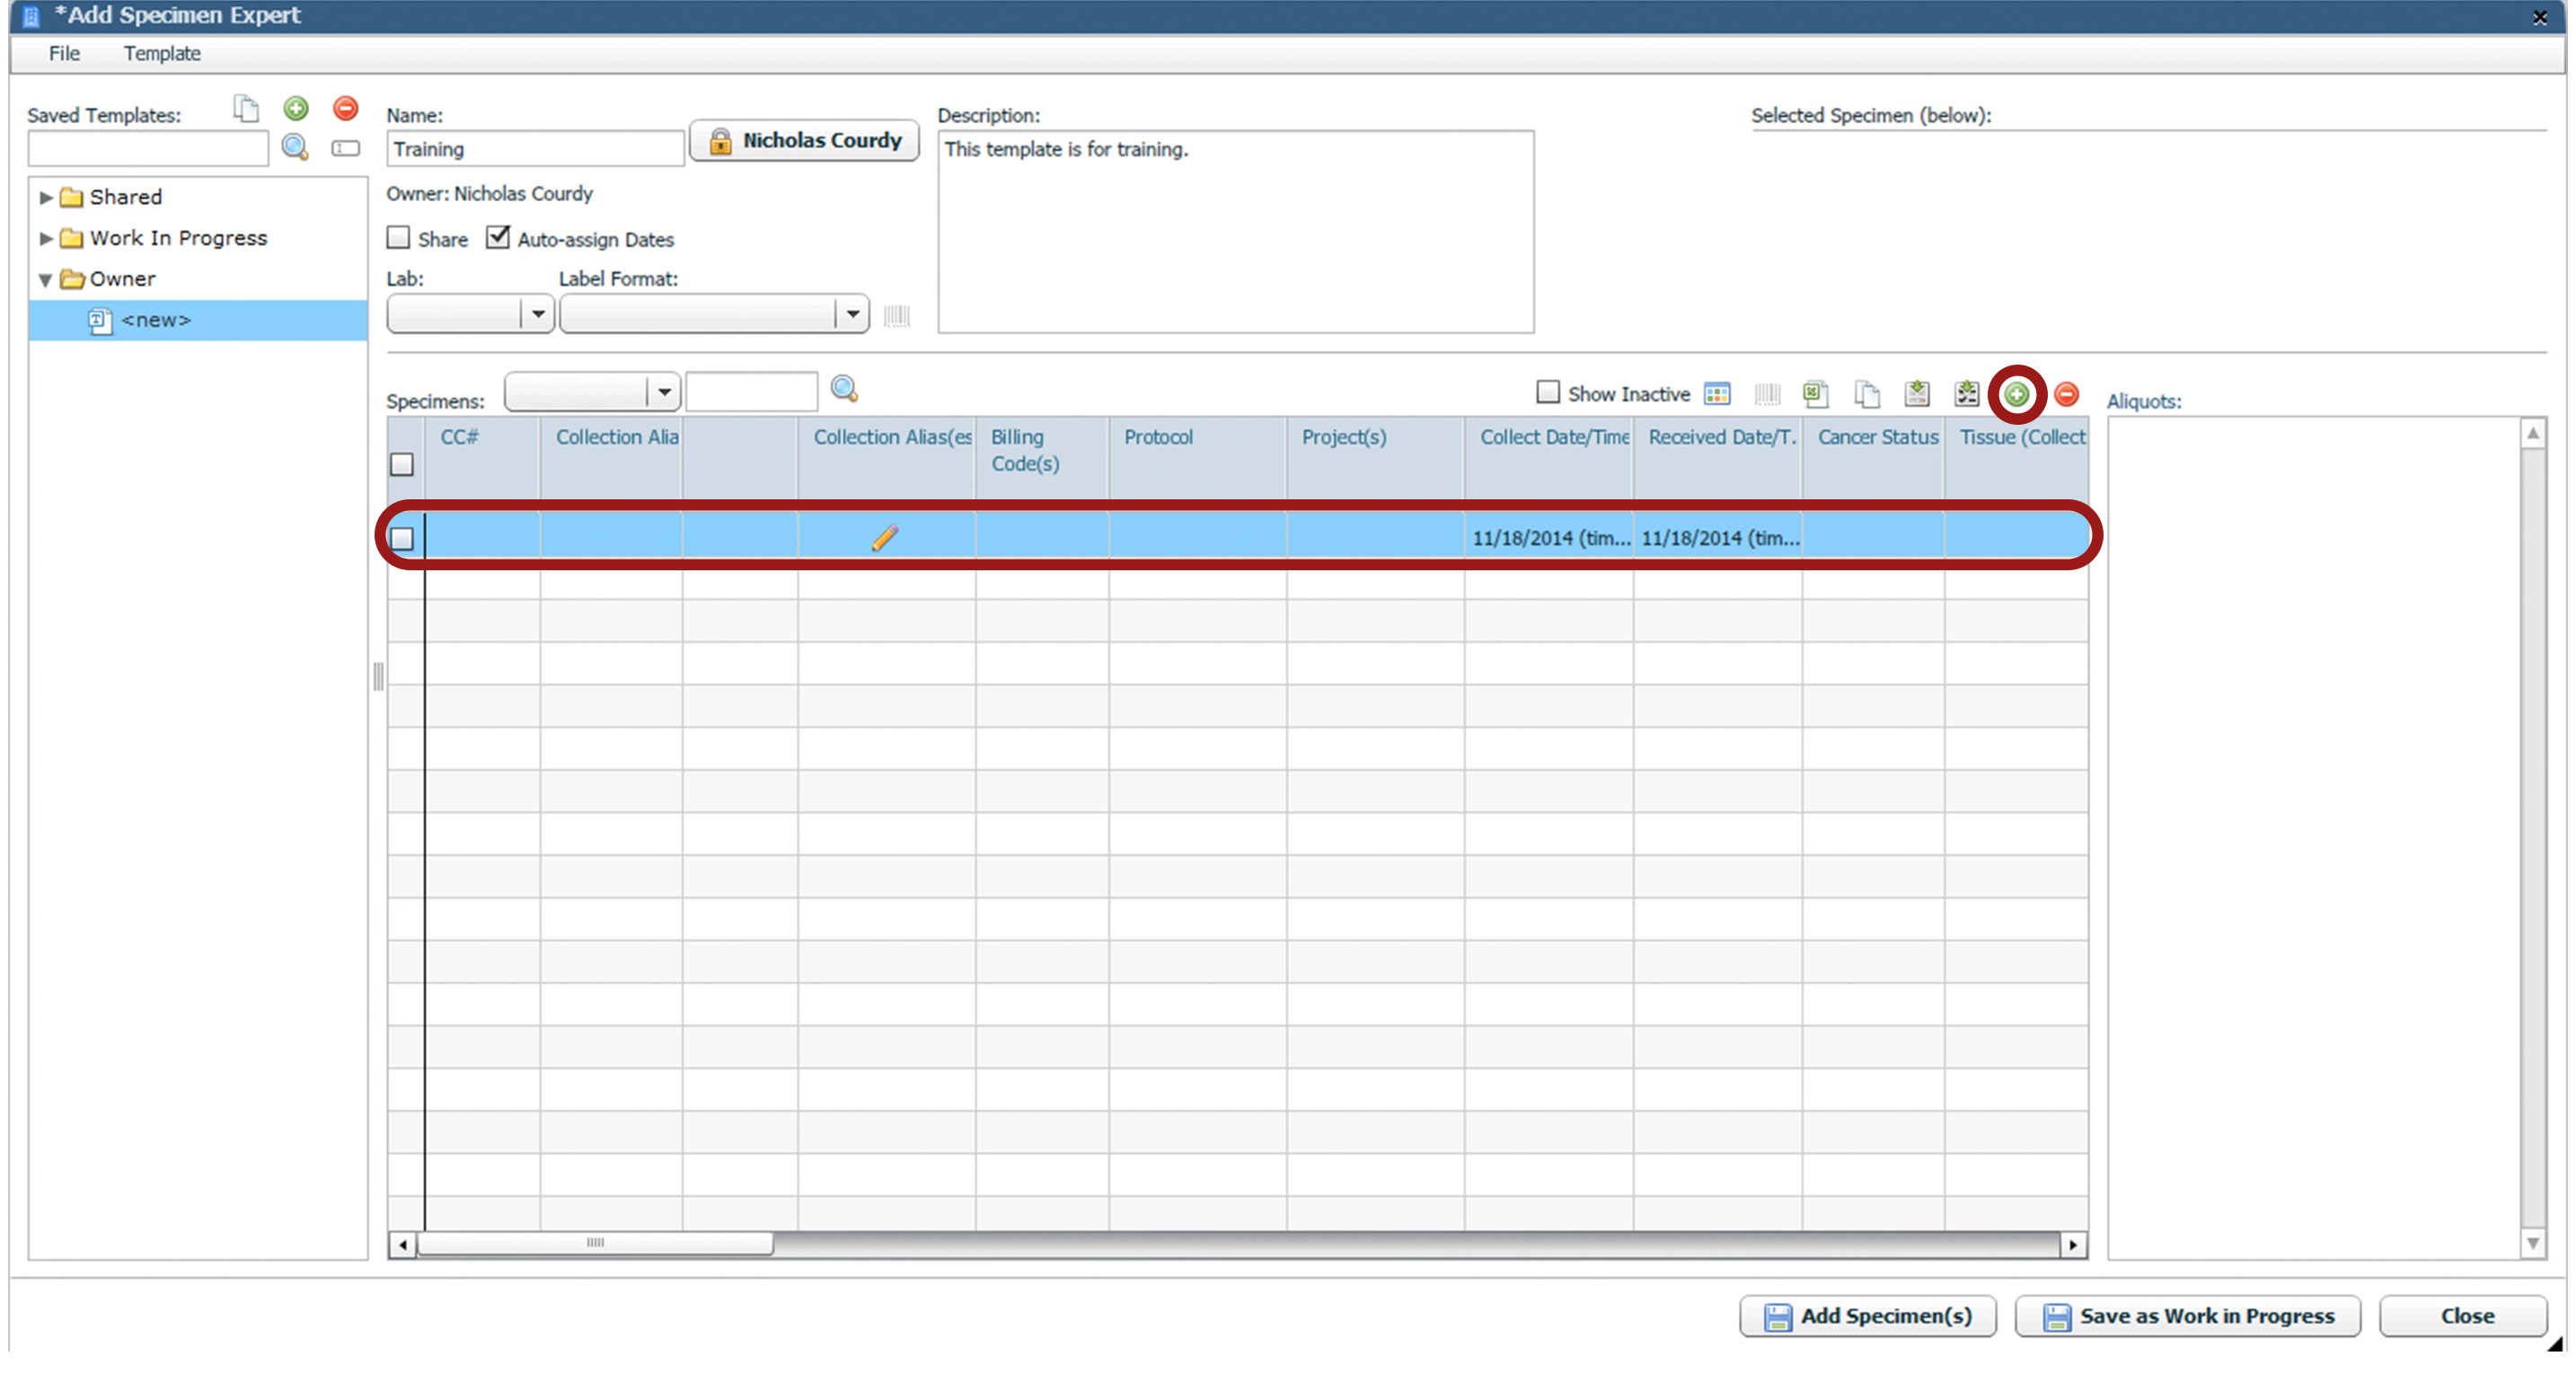Click the Aliquots scroll-down arrow

coord(2533,1244)
